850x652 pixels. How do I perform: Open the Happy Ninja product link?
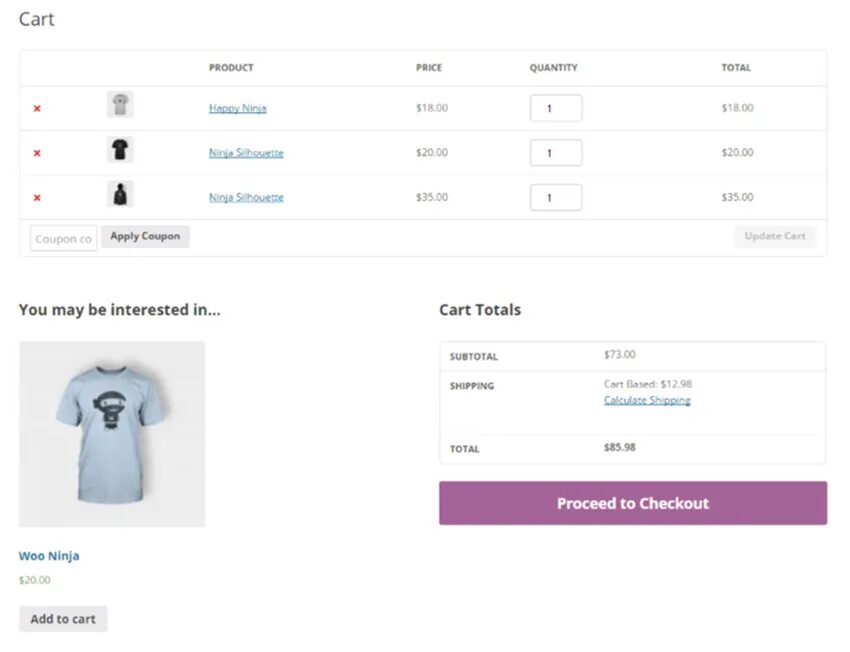click(x=237, y=108)
